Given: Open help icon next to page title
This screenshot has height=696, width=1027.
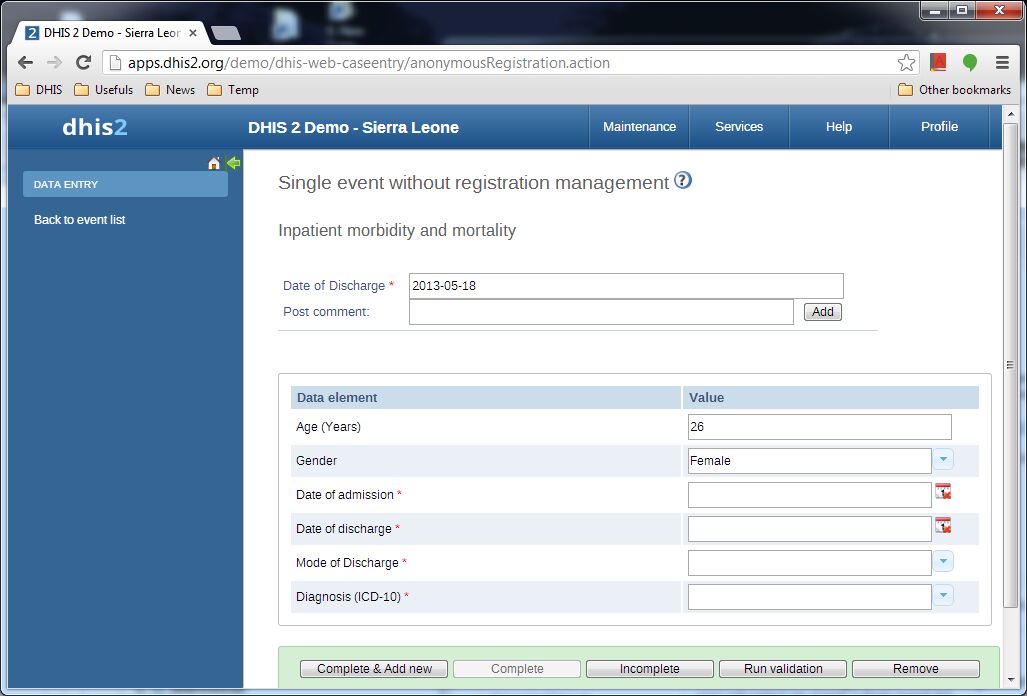Looking at the screenshot, I should (x=682, y=180).
